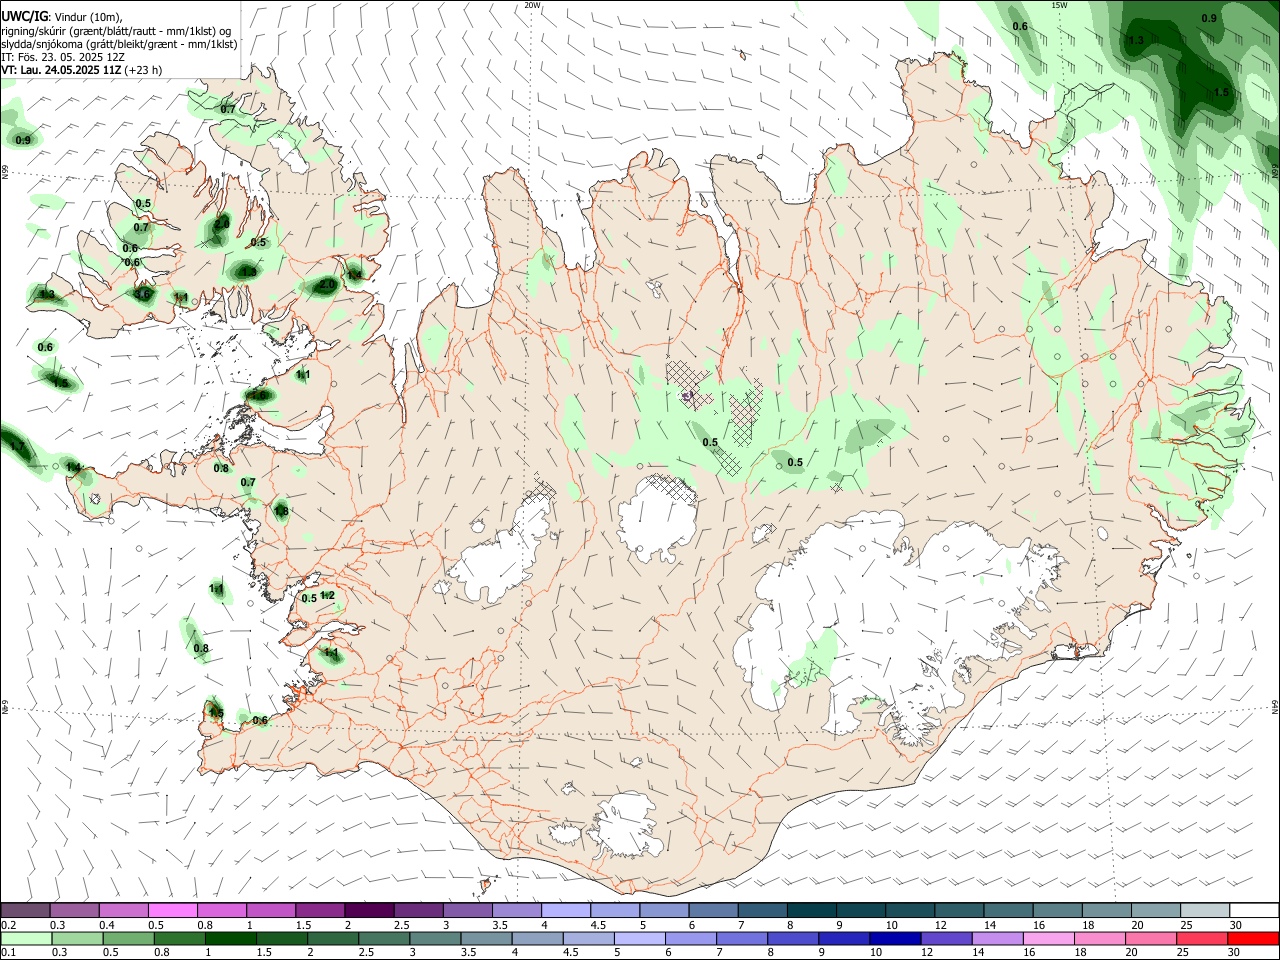Select the 'rigning/skúrir' legend description line
1280x960 pixels.
pyautogui.click(x=115, y=31)
